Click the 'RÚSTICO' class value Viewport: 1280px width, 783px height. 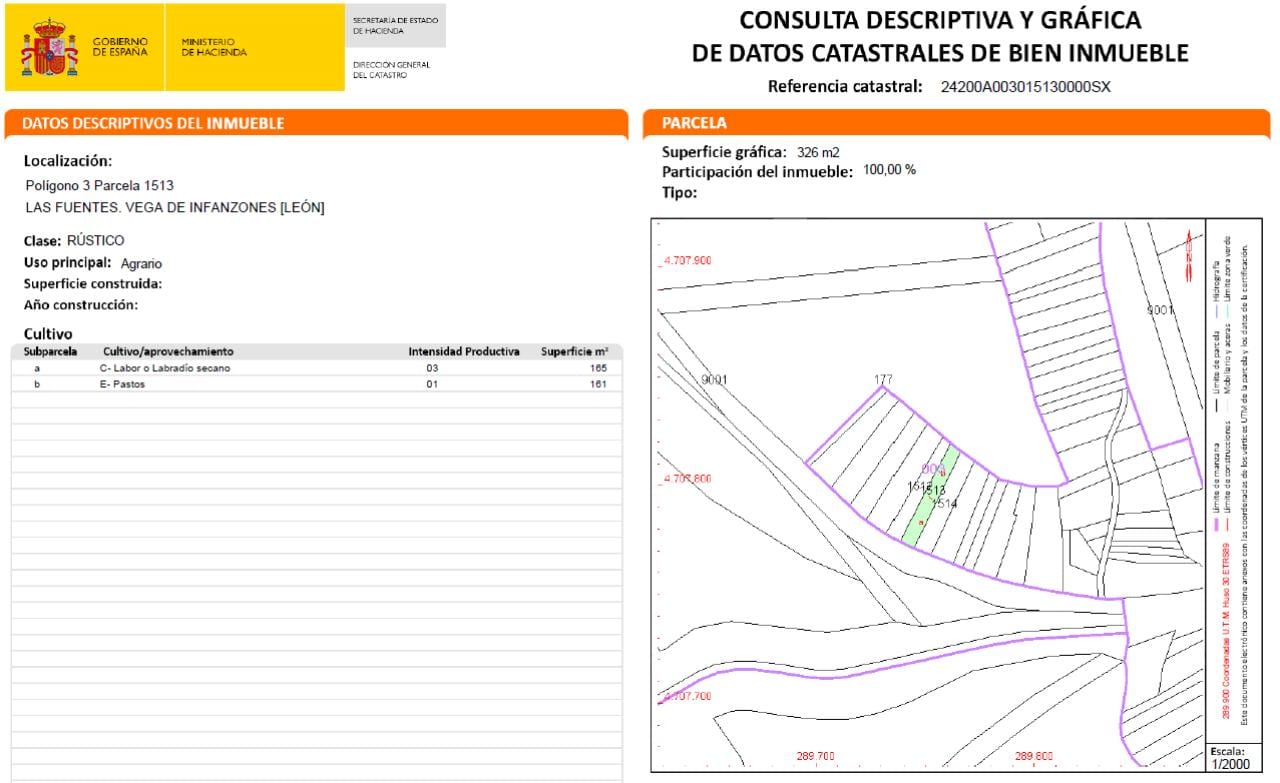pyautogui.click(x=96, y=241)
